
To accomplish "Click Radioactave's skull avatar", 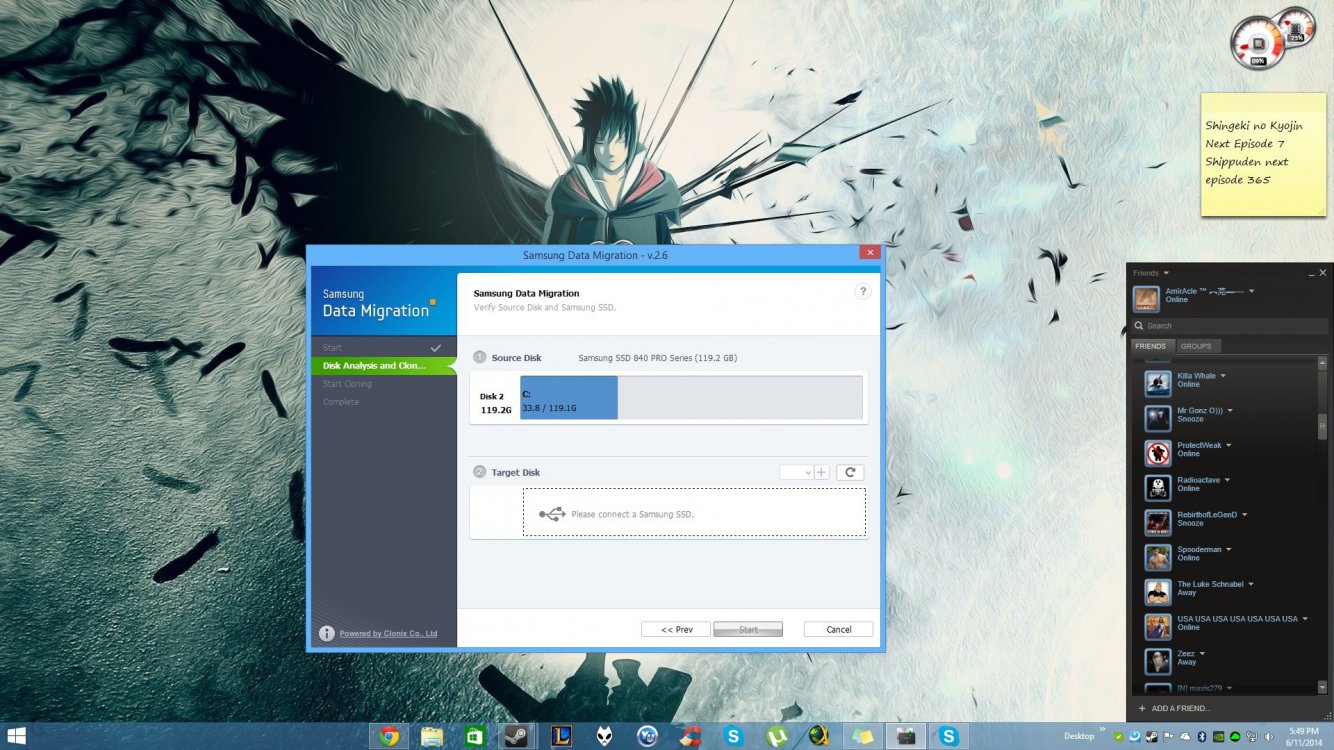I will [1158, 488].
